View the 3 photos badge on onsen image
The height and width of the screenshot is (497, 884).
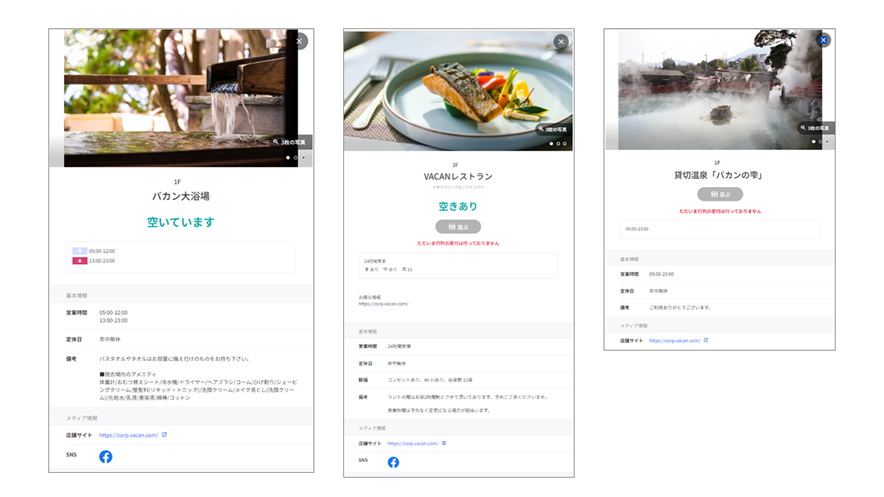click(816, 128)
